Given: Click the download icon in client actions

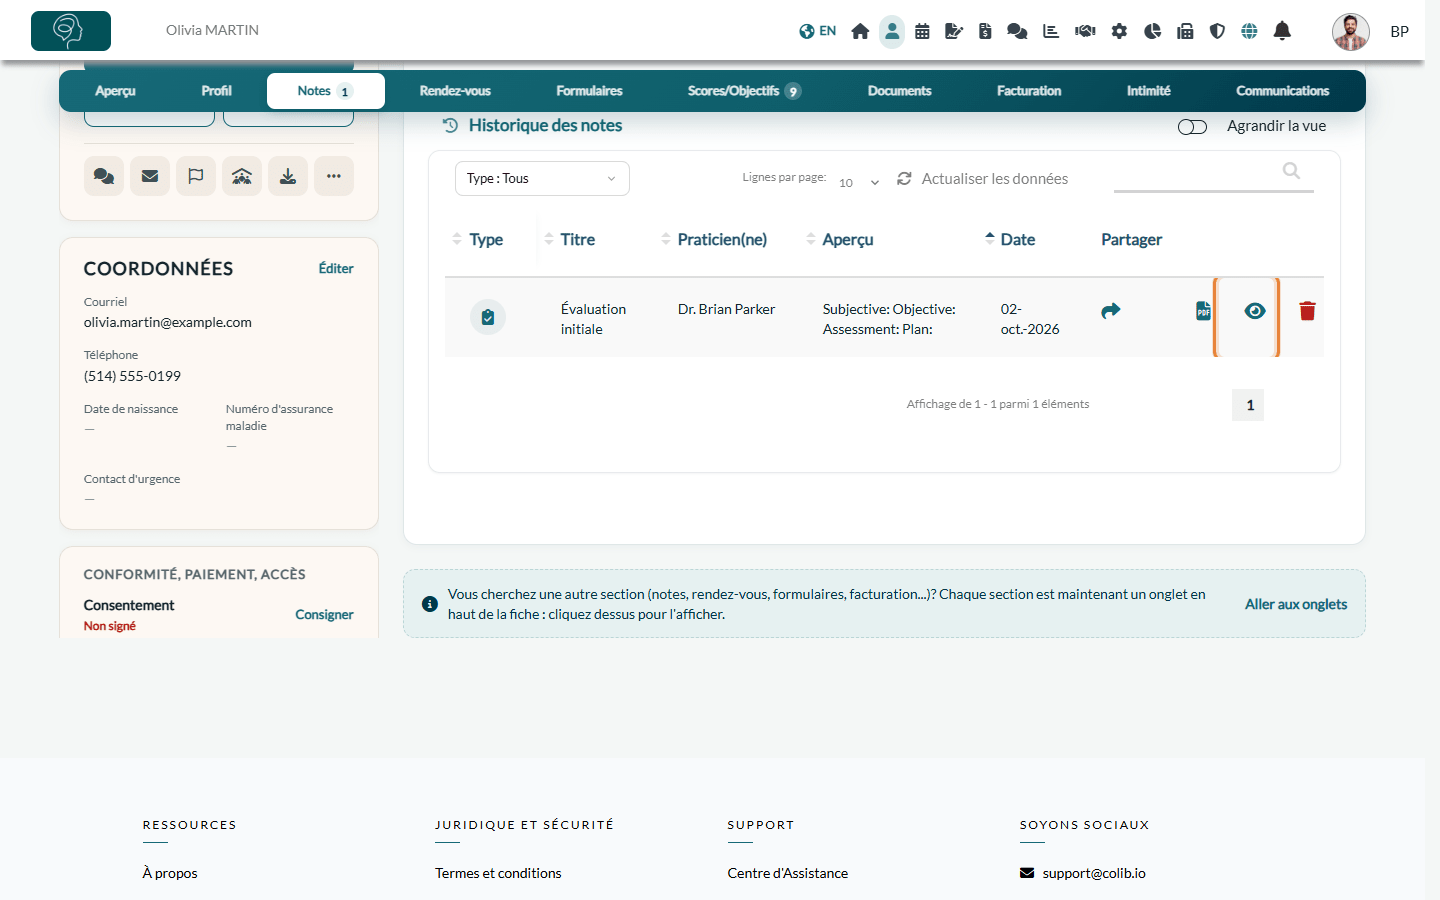Looking at the screenshot, I should pyautogui.click(x=288, y=176).
